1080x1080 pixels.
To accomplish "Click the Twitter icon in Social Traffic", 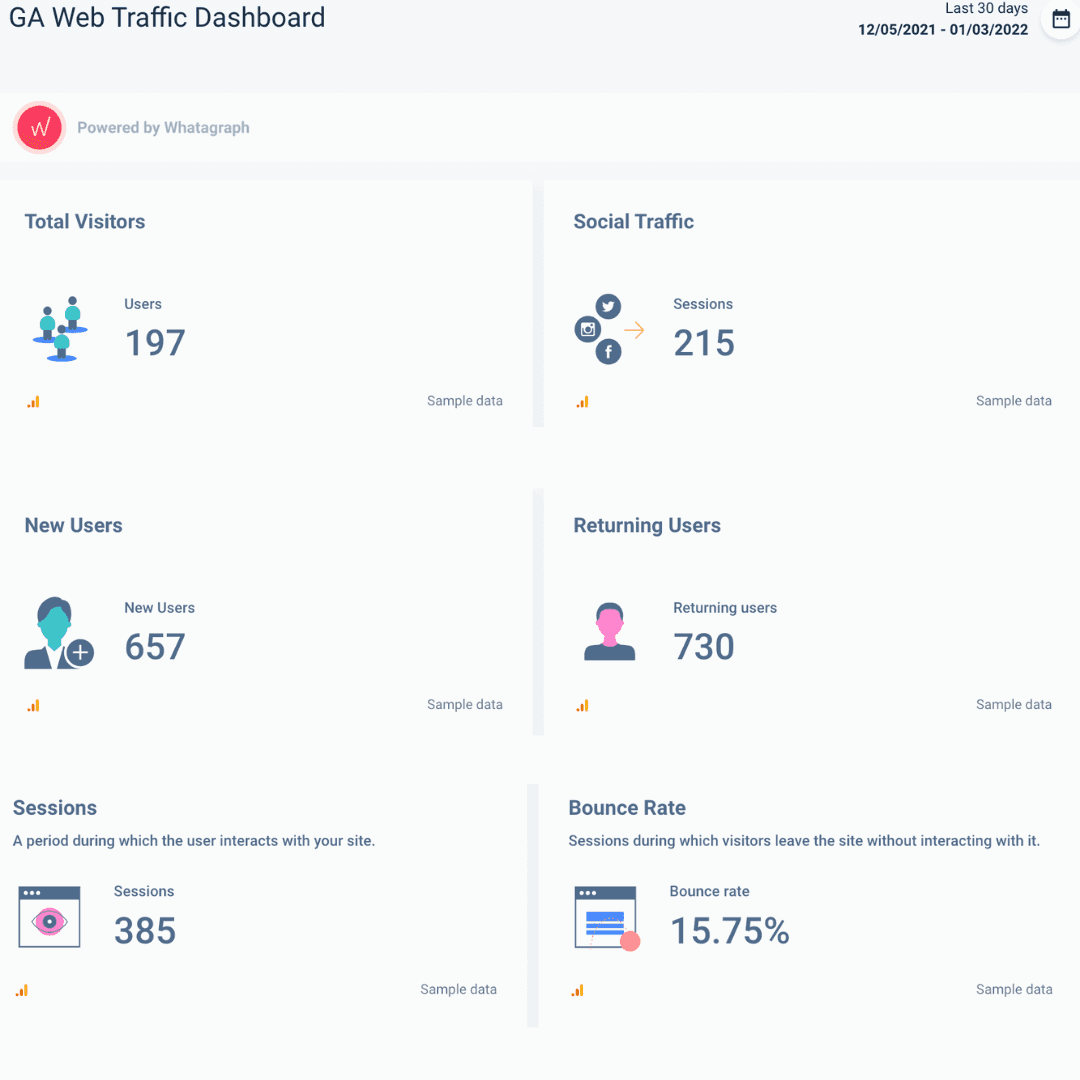I will click(608, 306).
